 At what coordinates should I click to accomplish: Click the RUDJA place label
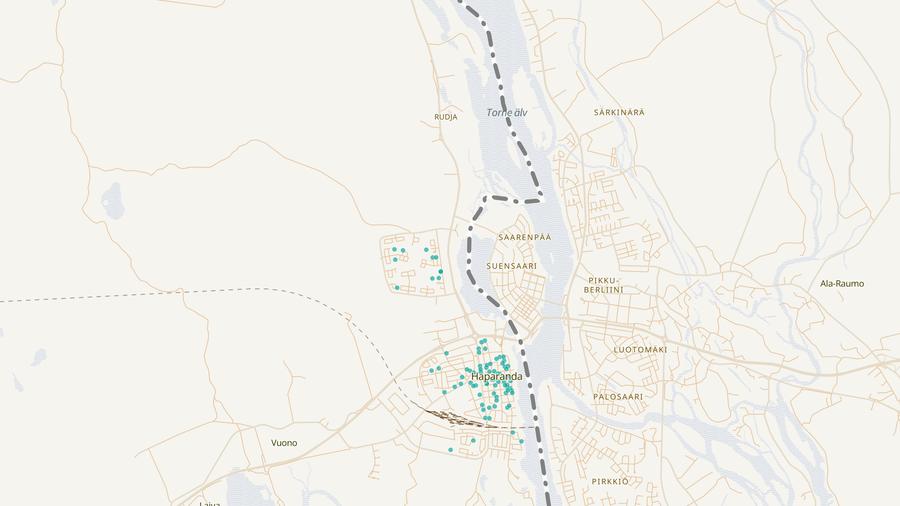(x=446, y=117)
